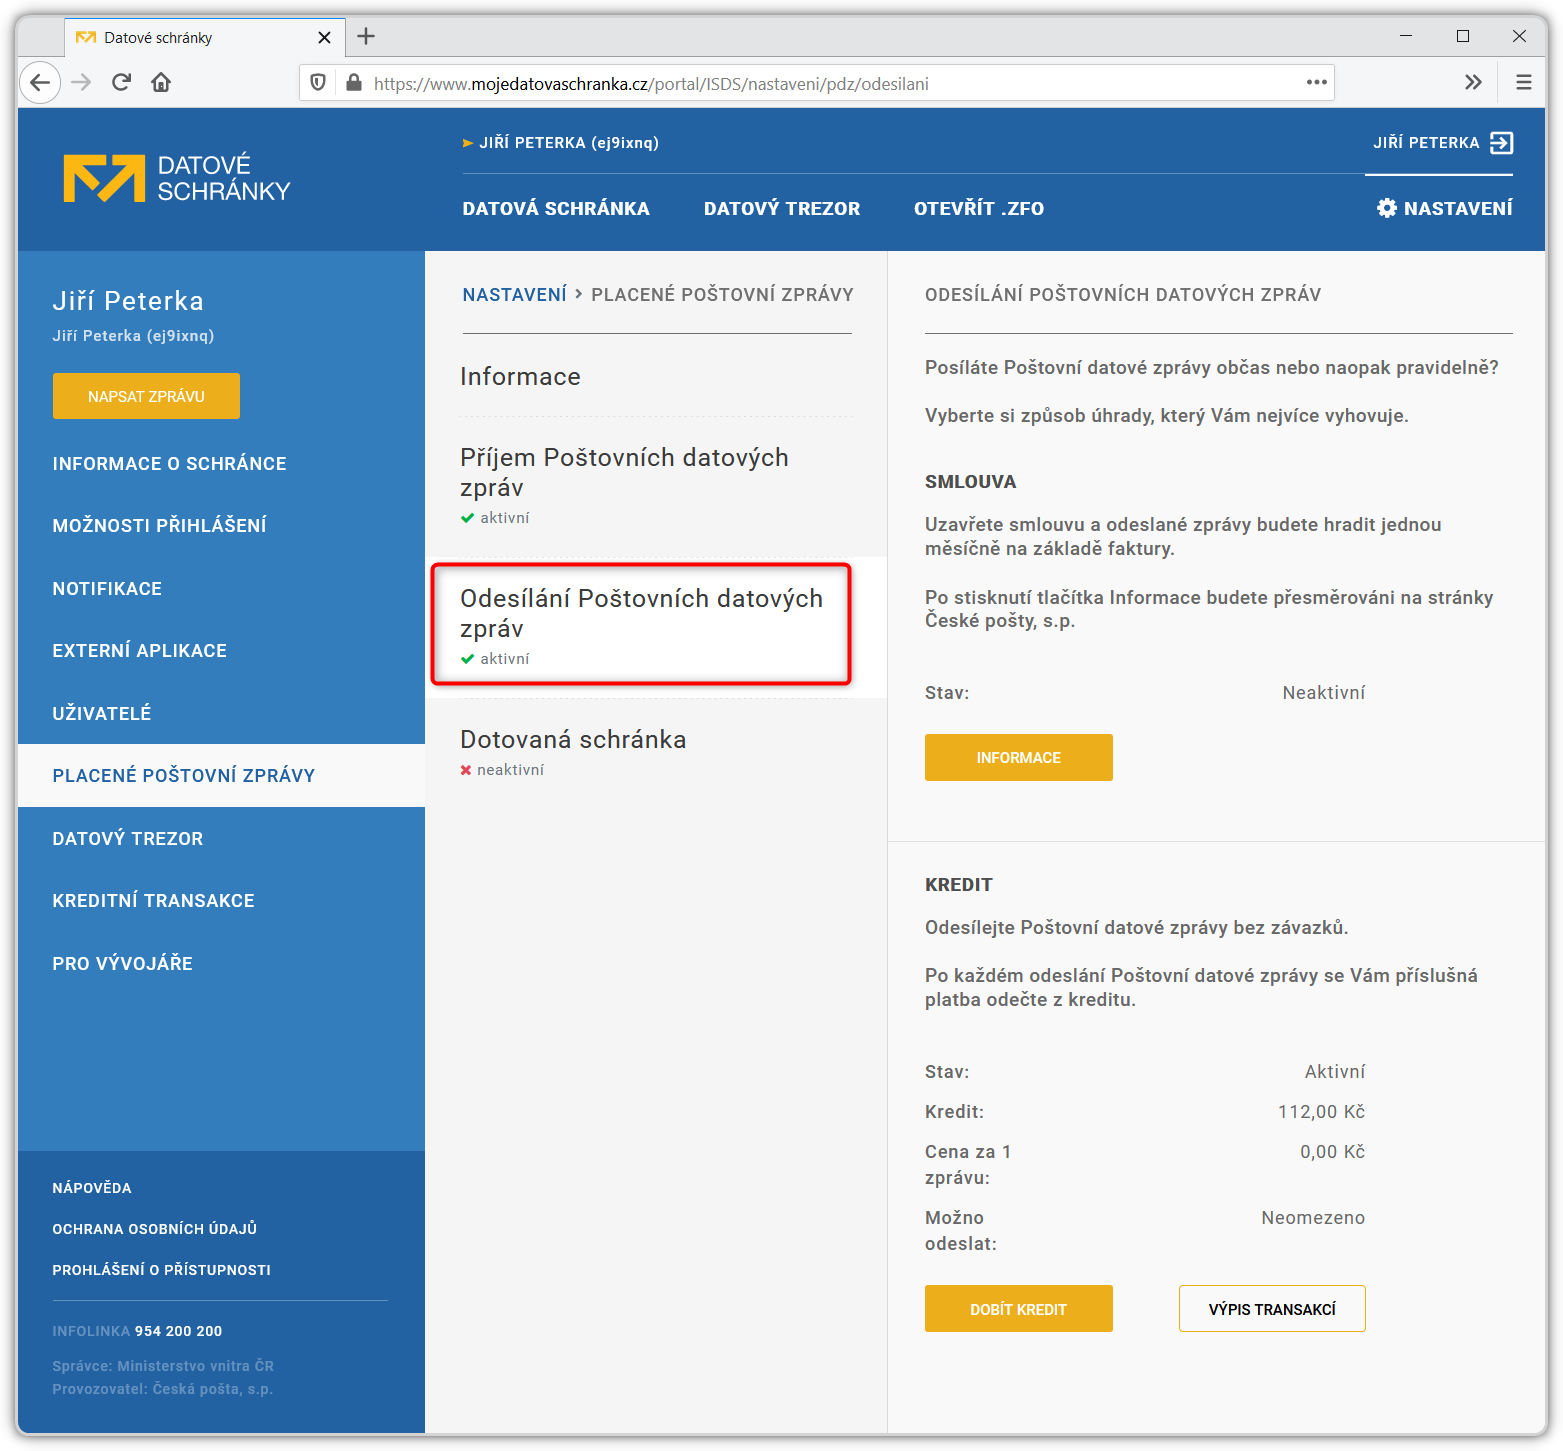The image size is (1563, 1451).
Task: Go to the browser Home icon
Action: (161, 82)
